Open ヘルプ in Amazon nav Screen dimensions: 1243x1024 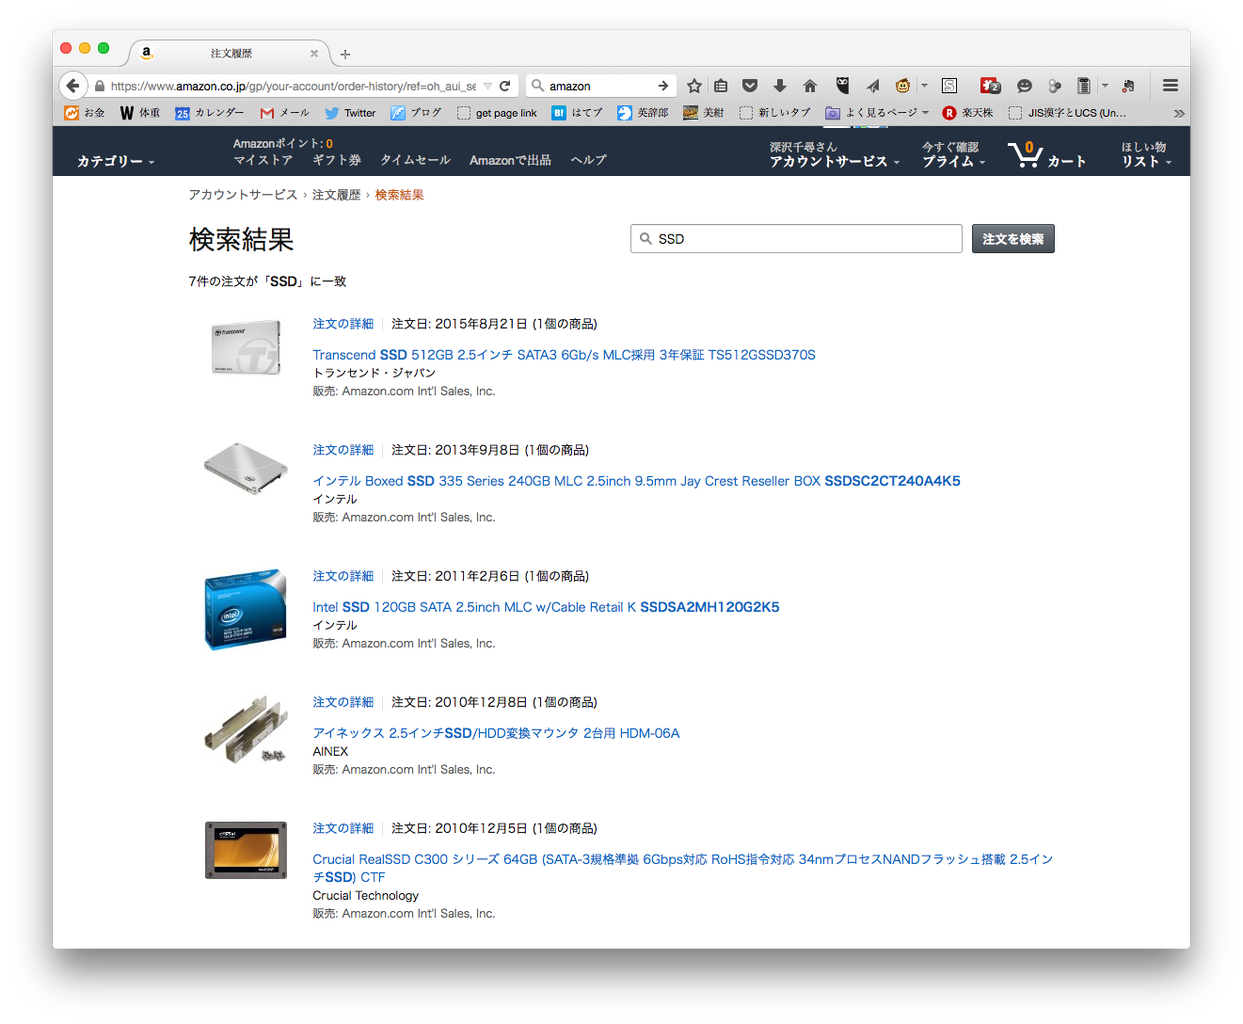tap(588, 160)
